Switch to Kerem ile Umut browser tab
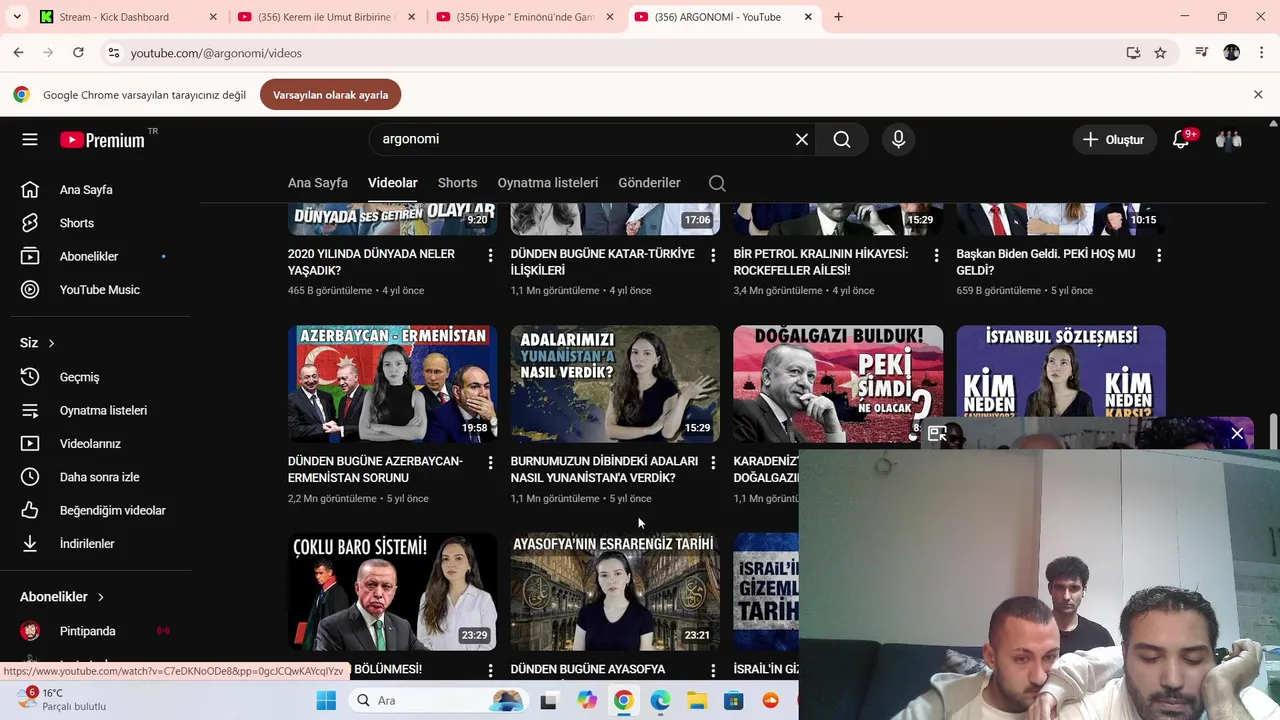The width and height of the screenshot is (1280, 720). pos(326,17)
